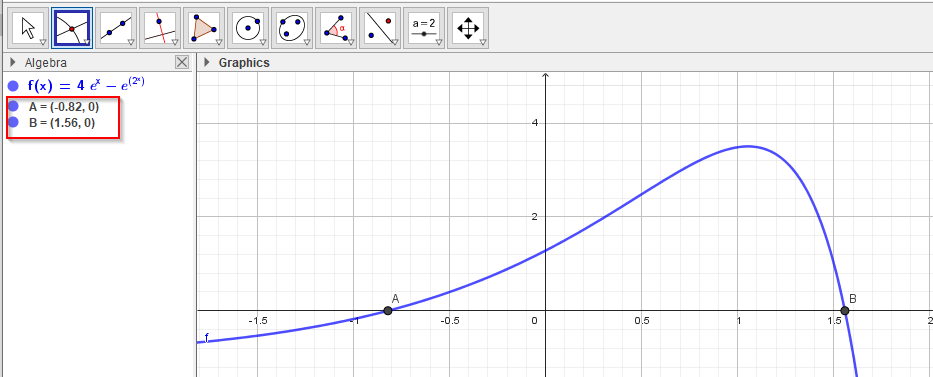Select the Slider a=2 tool
Viewport: 933px width, 377px height.
424,28
